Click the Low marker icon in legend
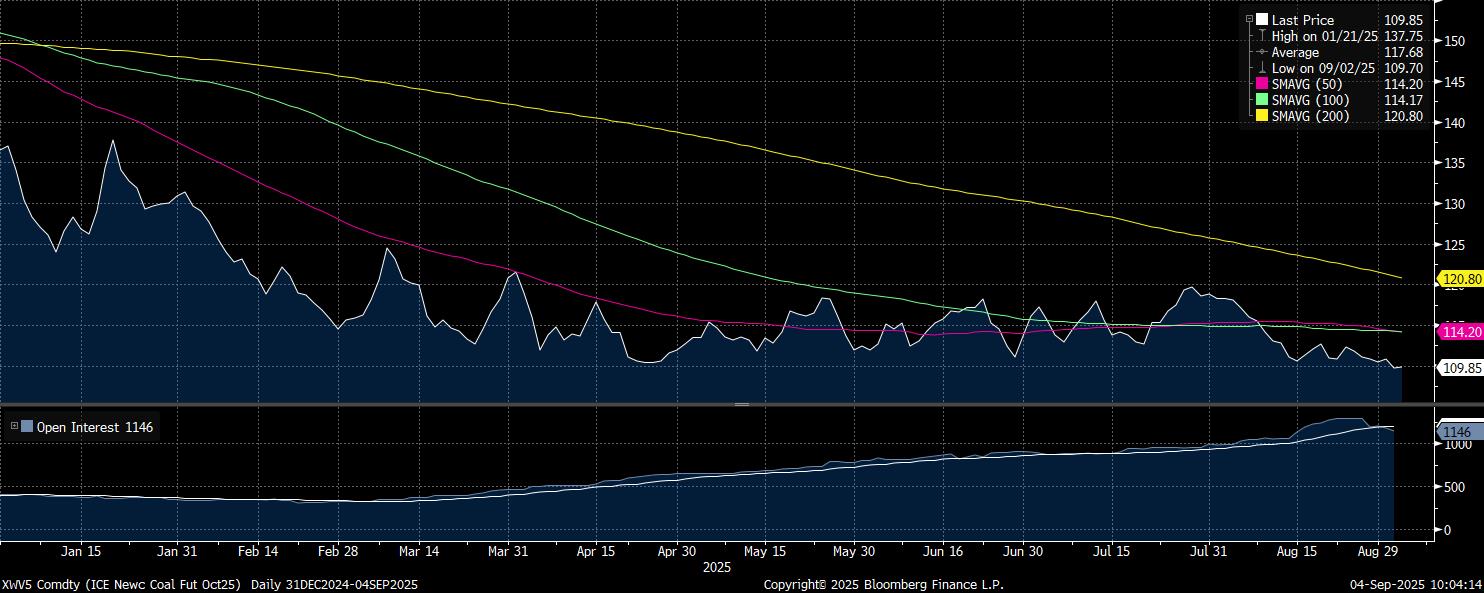The image size is (1484, 593). [x=1262, y=68]
